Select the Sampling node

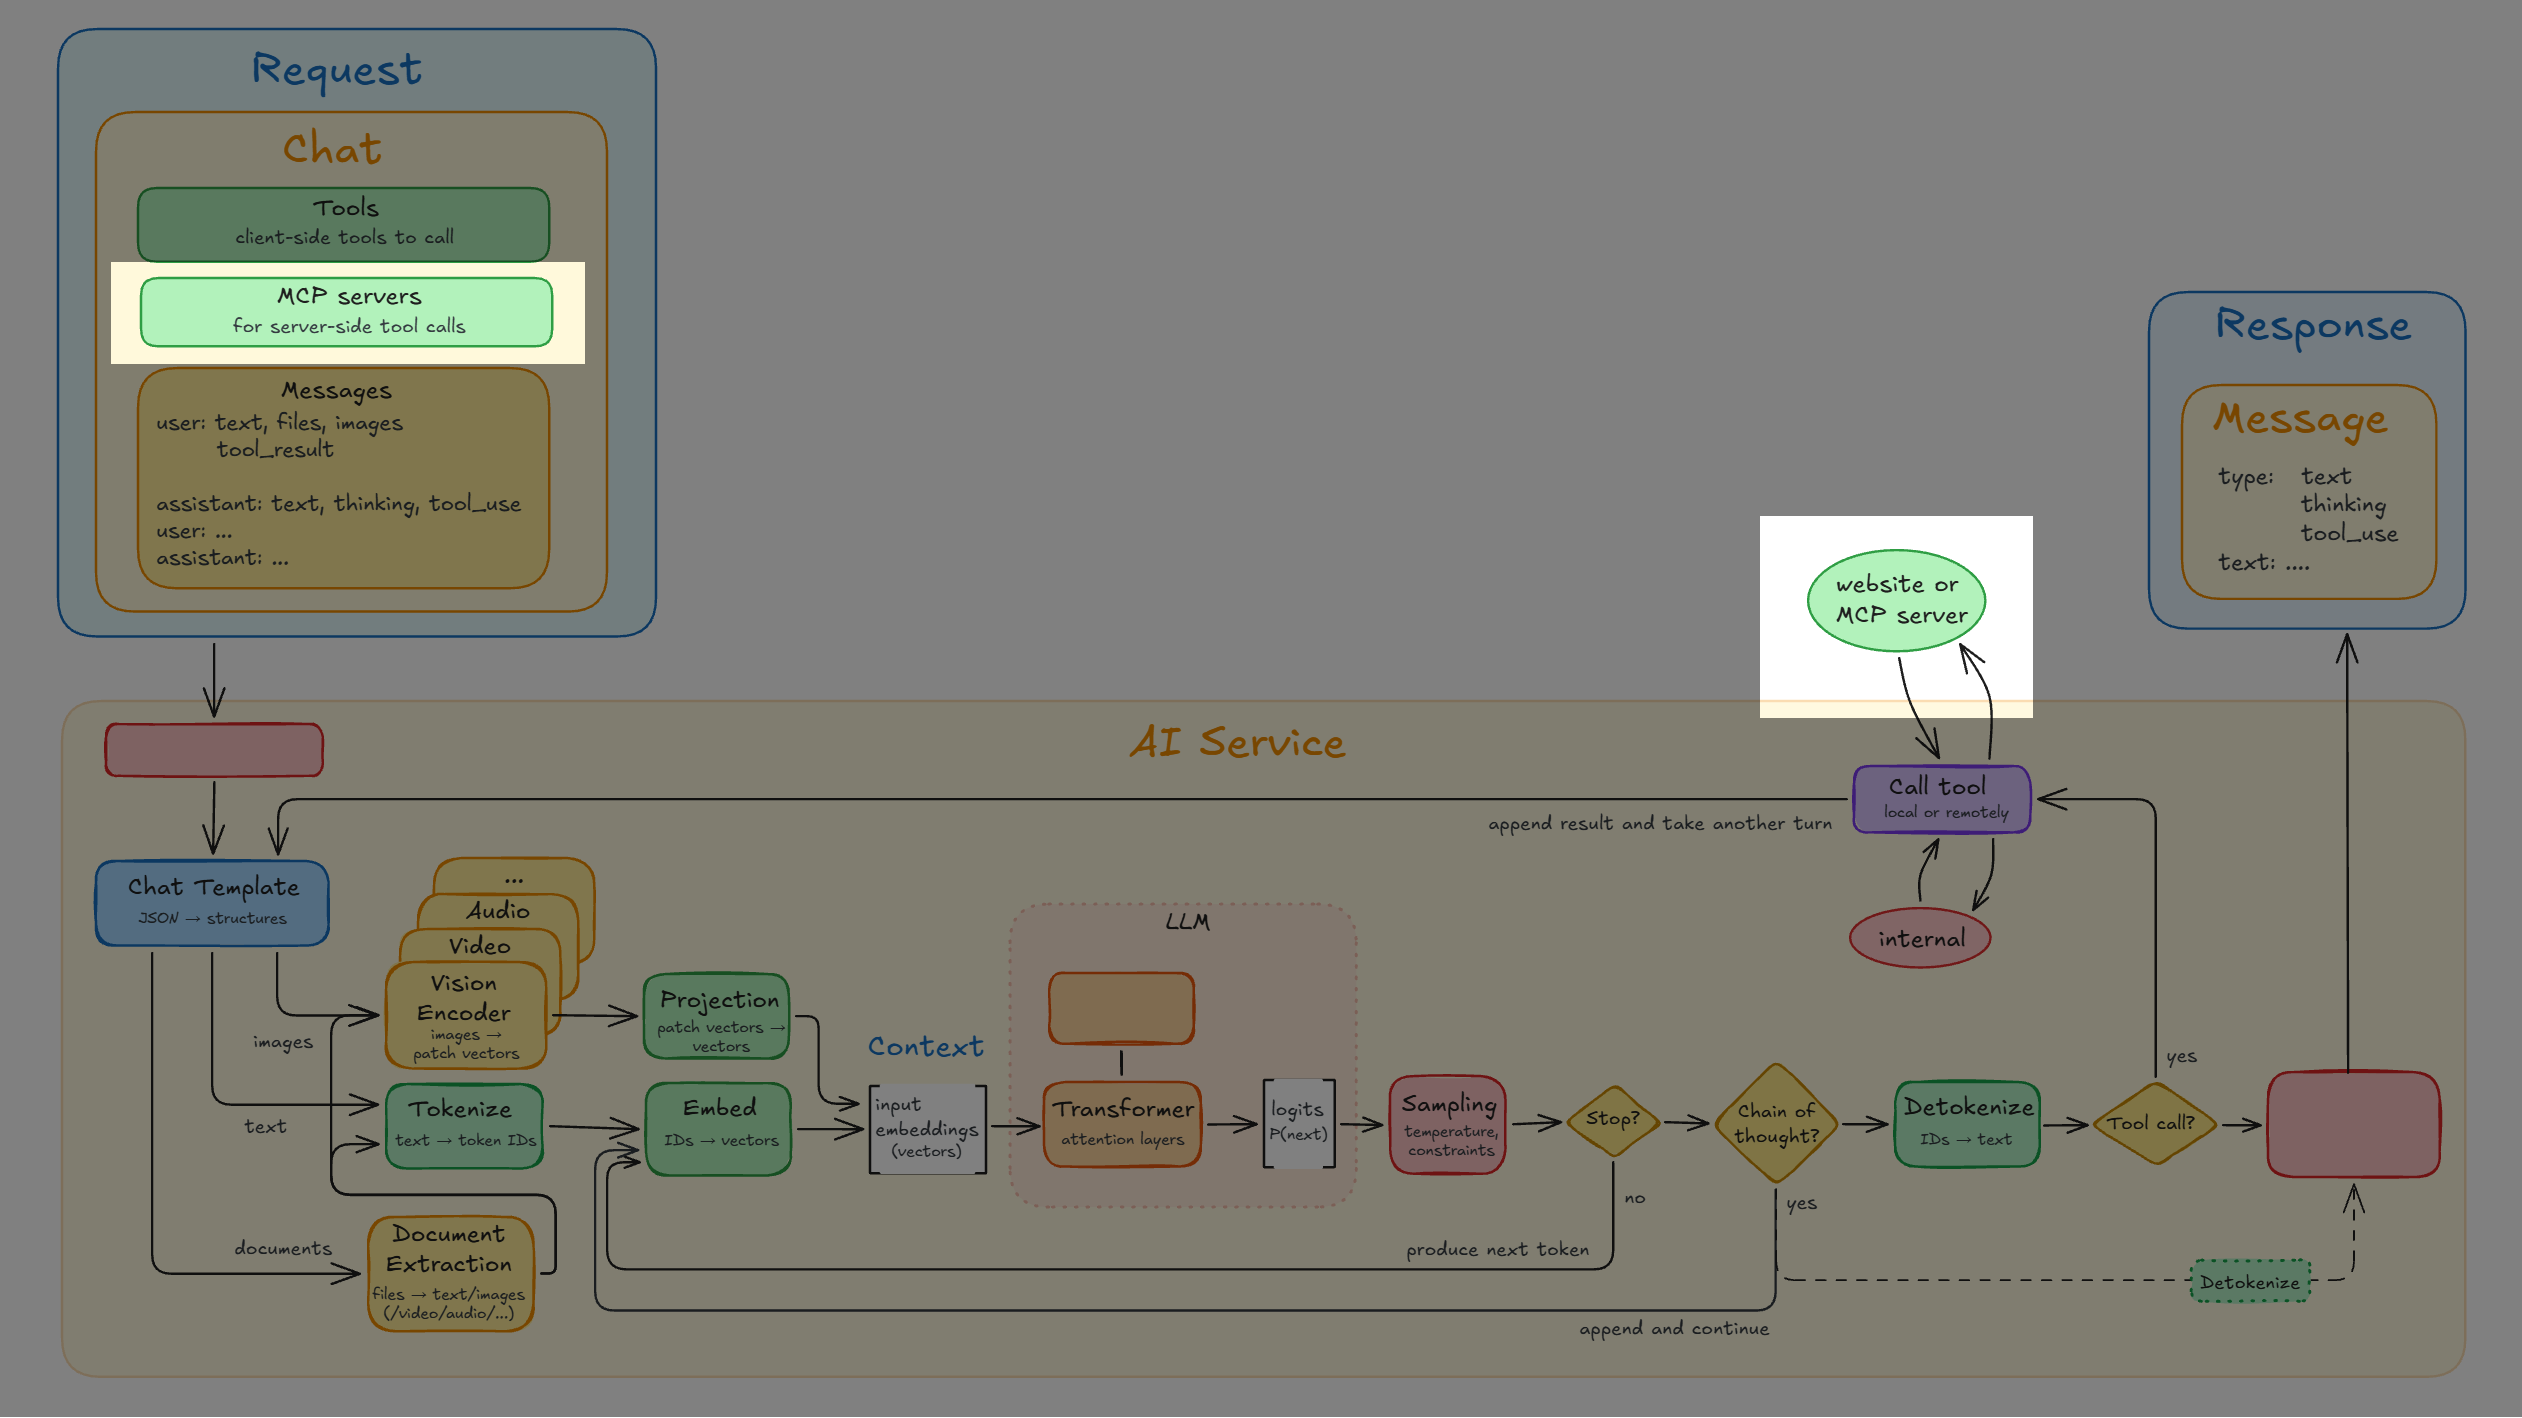point(1448,1124)
